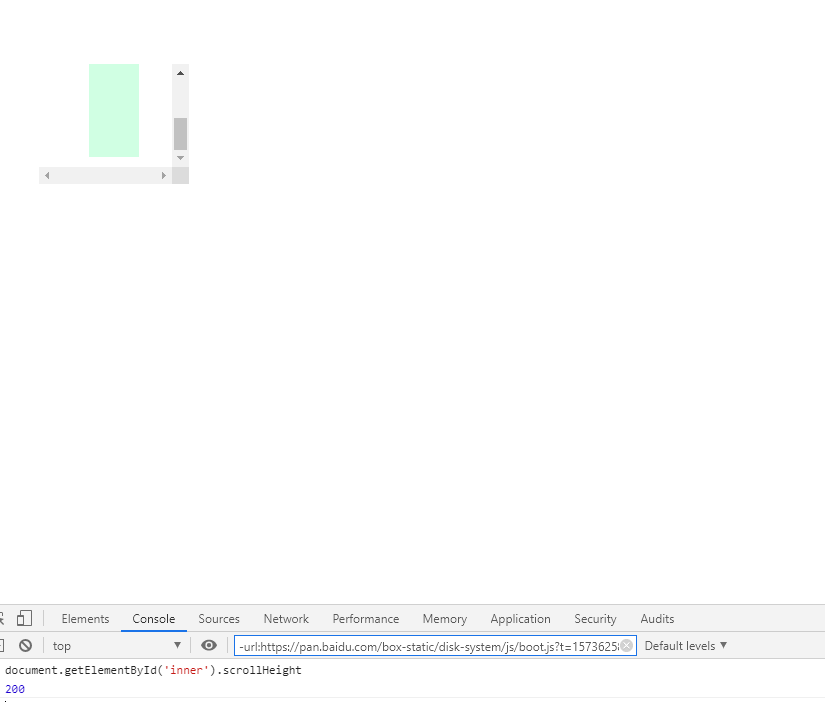
Task: Select the Audits tab
Action: 657,618
